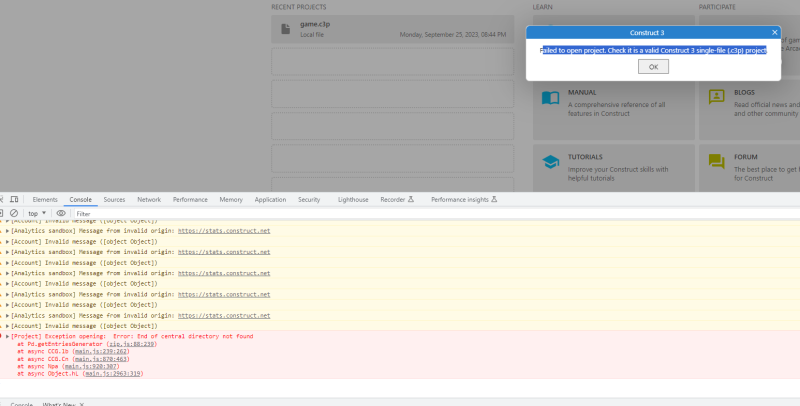Expand the '[Project] Exception opening' error row
This screenshot has width=800, height=406.
pos(7,337)
